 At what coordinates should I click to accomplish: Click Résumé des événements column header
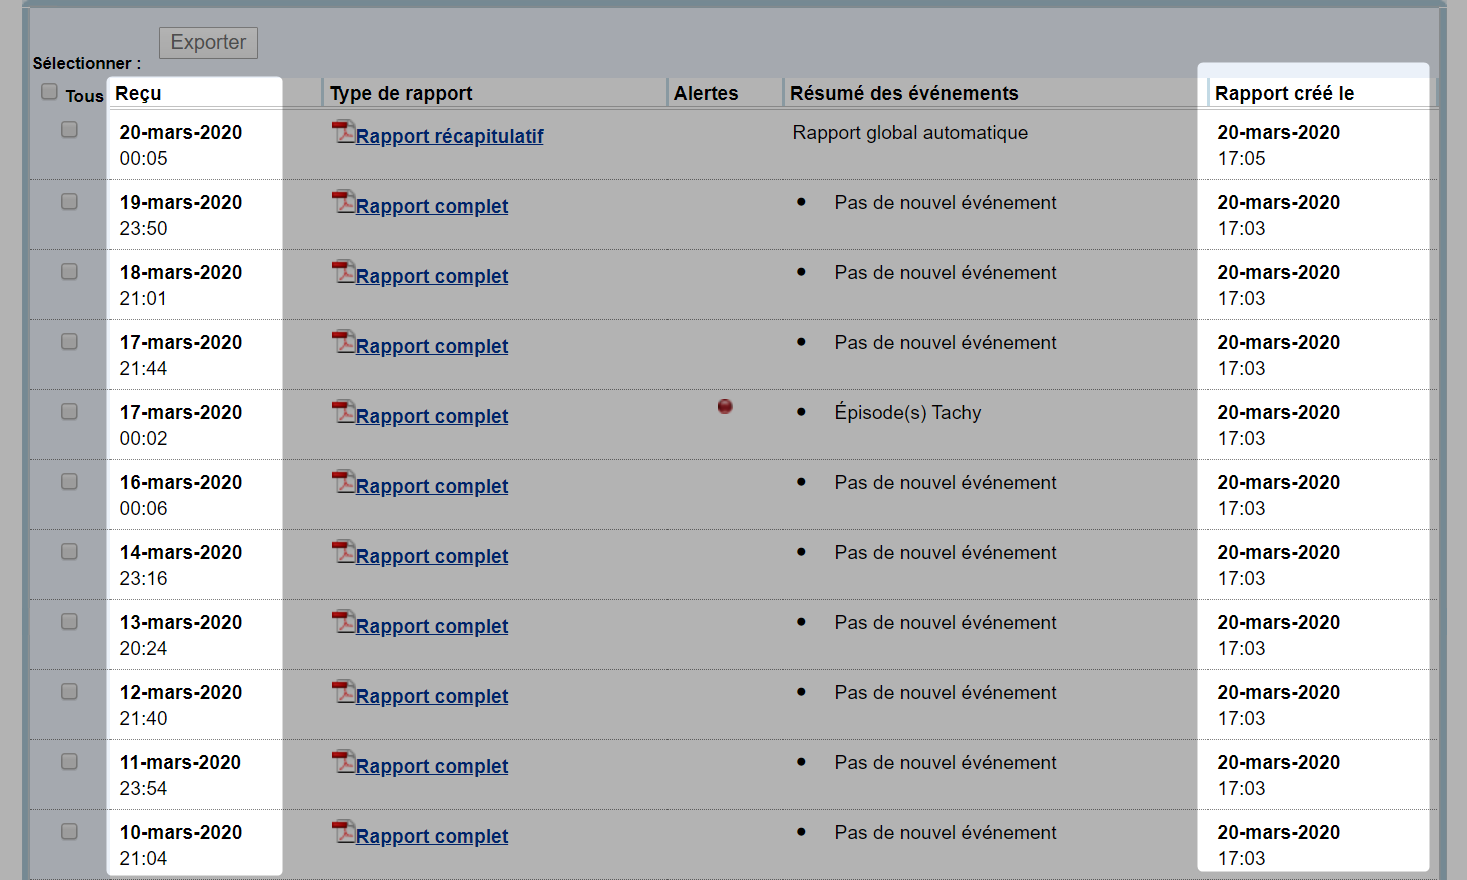904,93
